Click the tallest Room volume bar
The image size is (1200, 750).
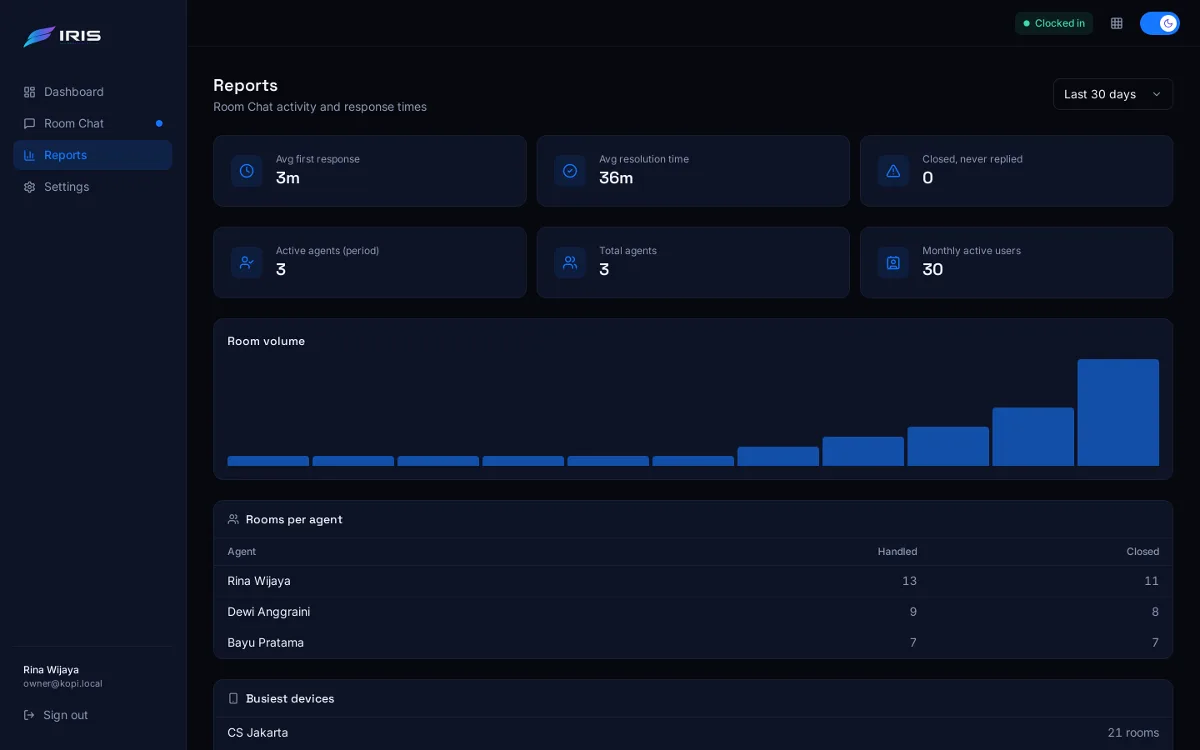click(1118, 412)
